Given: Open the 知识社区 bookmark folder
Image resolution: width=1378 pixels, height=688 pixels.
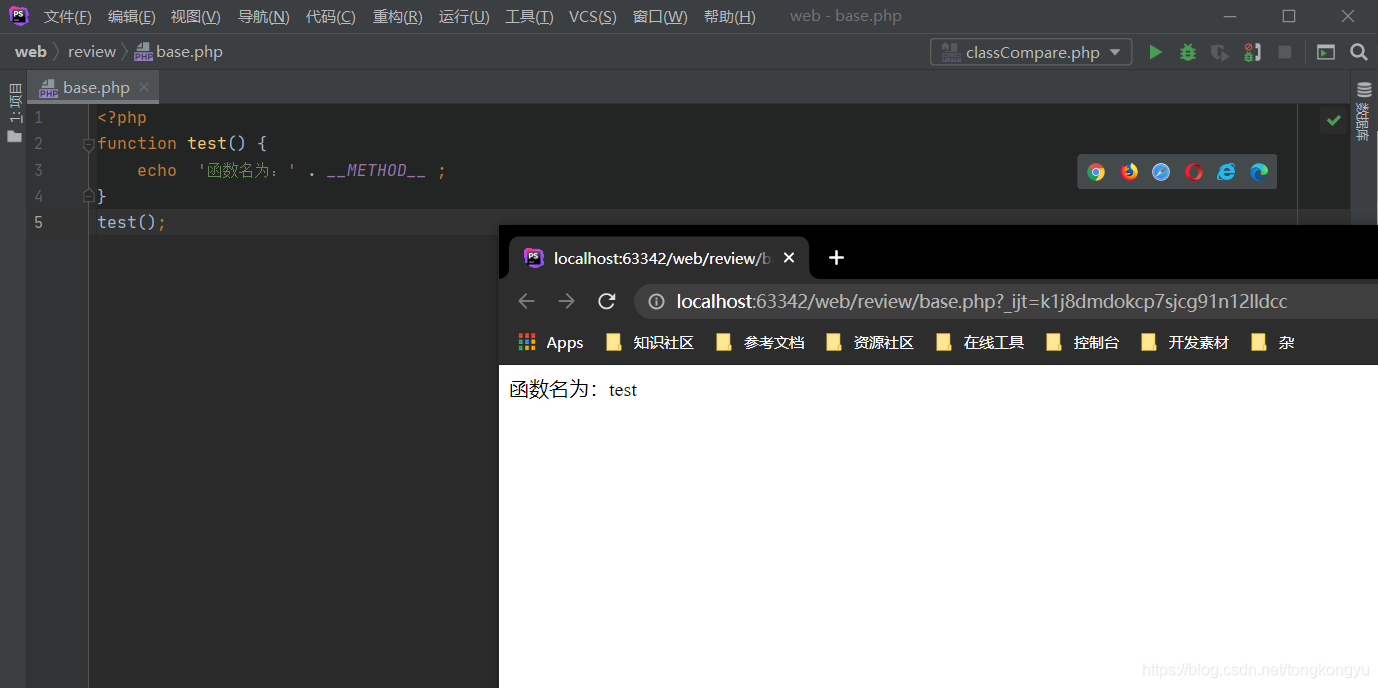Looking at the screenshot, I should point(650,342).
